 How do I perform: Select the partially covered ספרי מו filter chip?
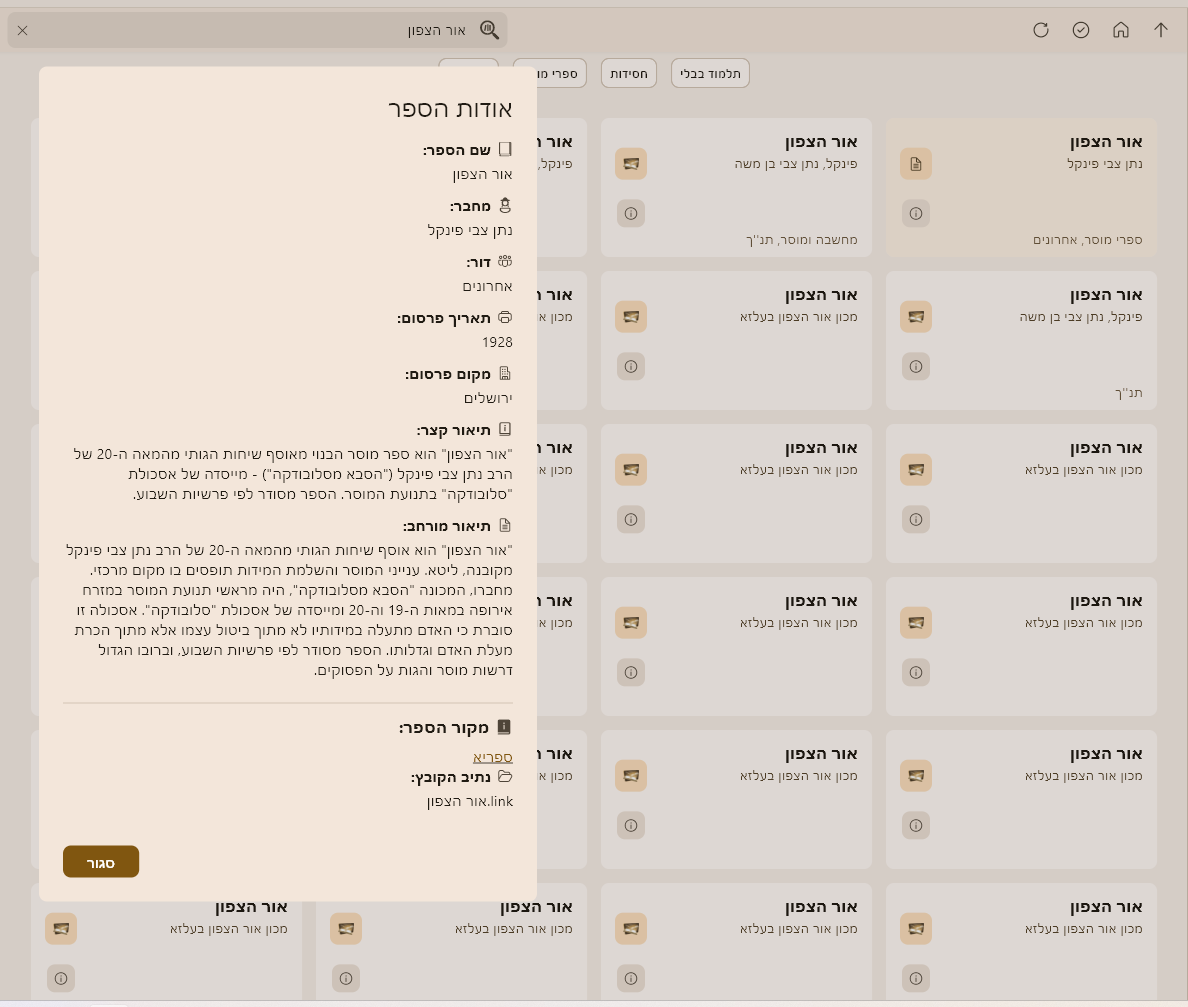click(561, 73)
